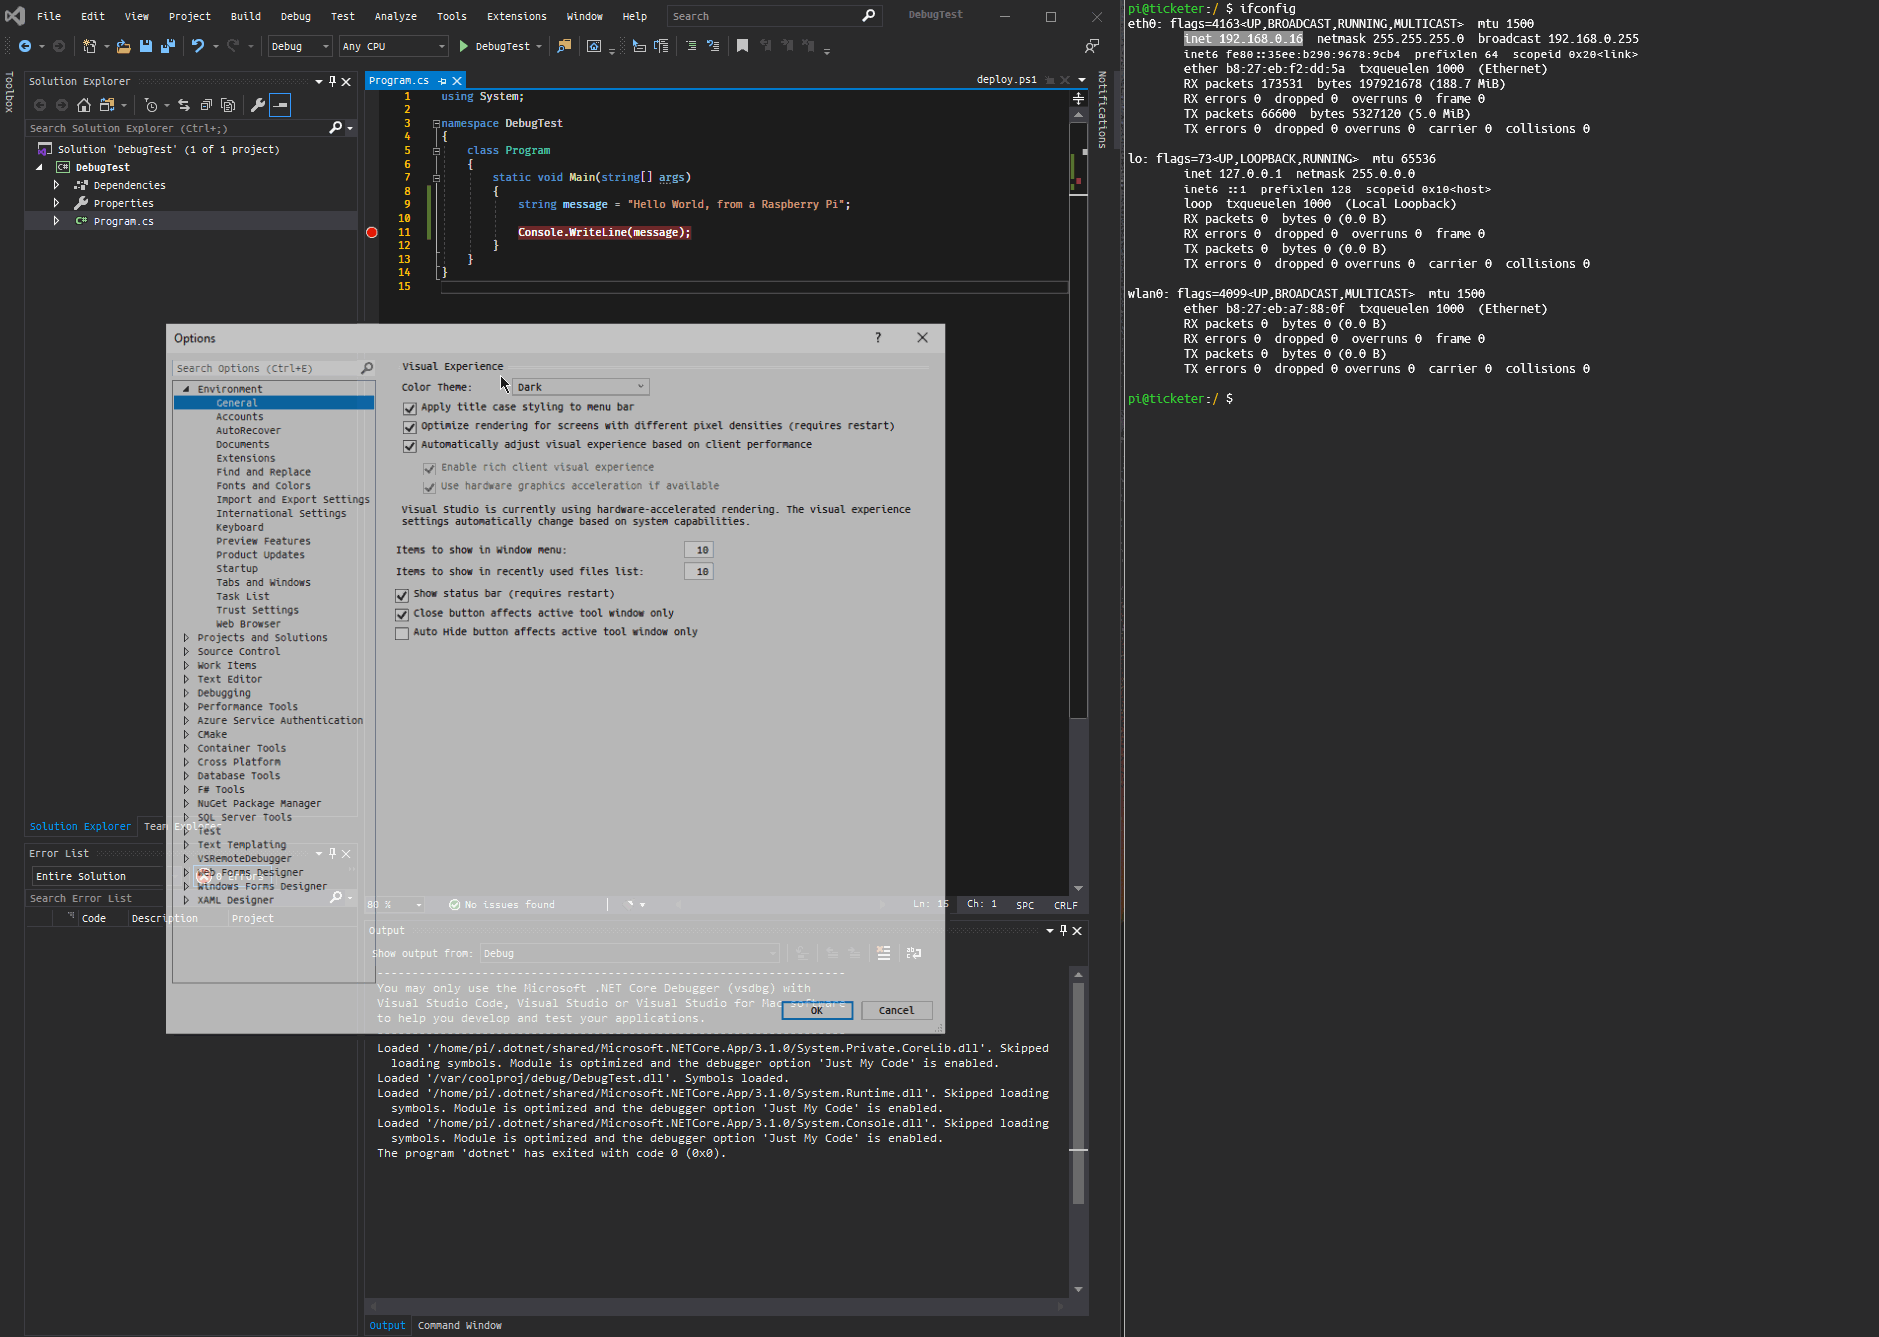Click the Save All icon
The height and width of the screenshot is (1337, 1879).
(168, 46)
